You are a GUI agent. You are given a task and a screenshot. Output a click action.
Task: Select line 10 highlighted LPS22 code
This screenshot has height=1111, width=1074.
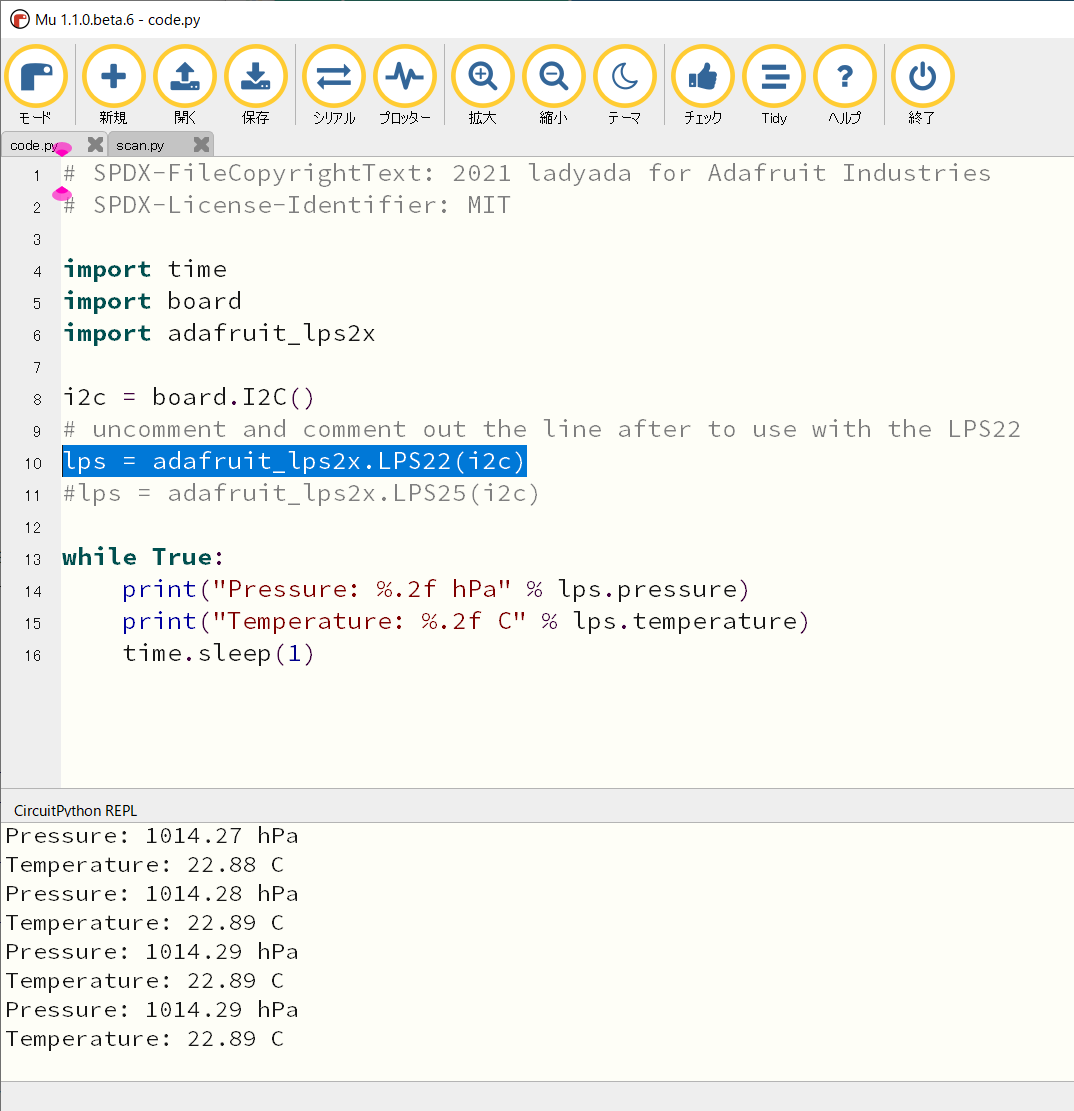click(294, 461)
